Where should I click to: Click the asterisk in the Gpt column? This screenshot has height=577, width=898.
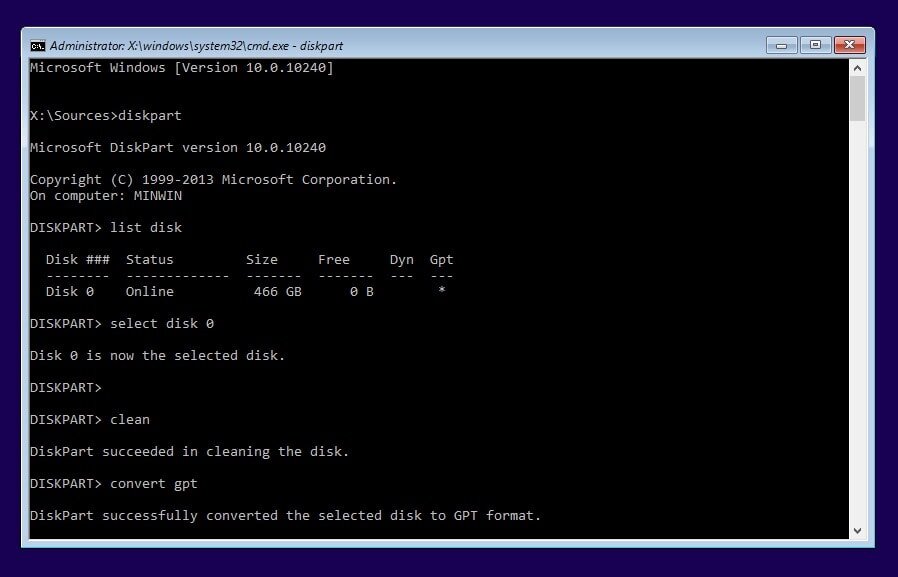click(442, 290)
